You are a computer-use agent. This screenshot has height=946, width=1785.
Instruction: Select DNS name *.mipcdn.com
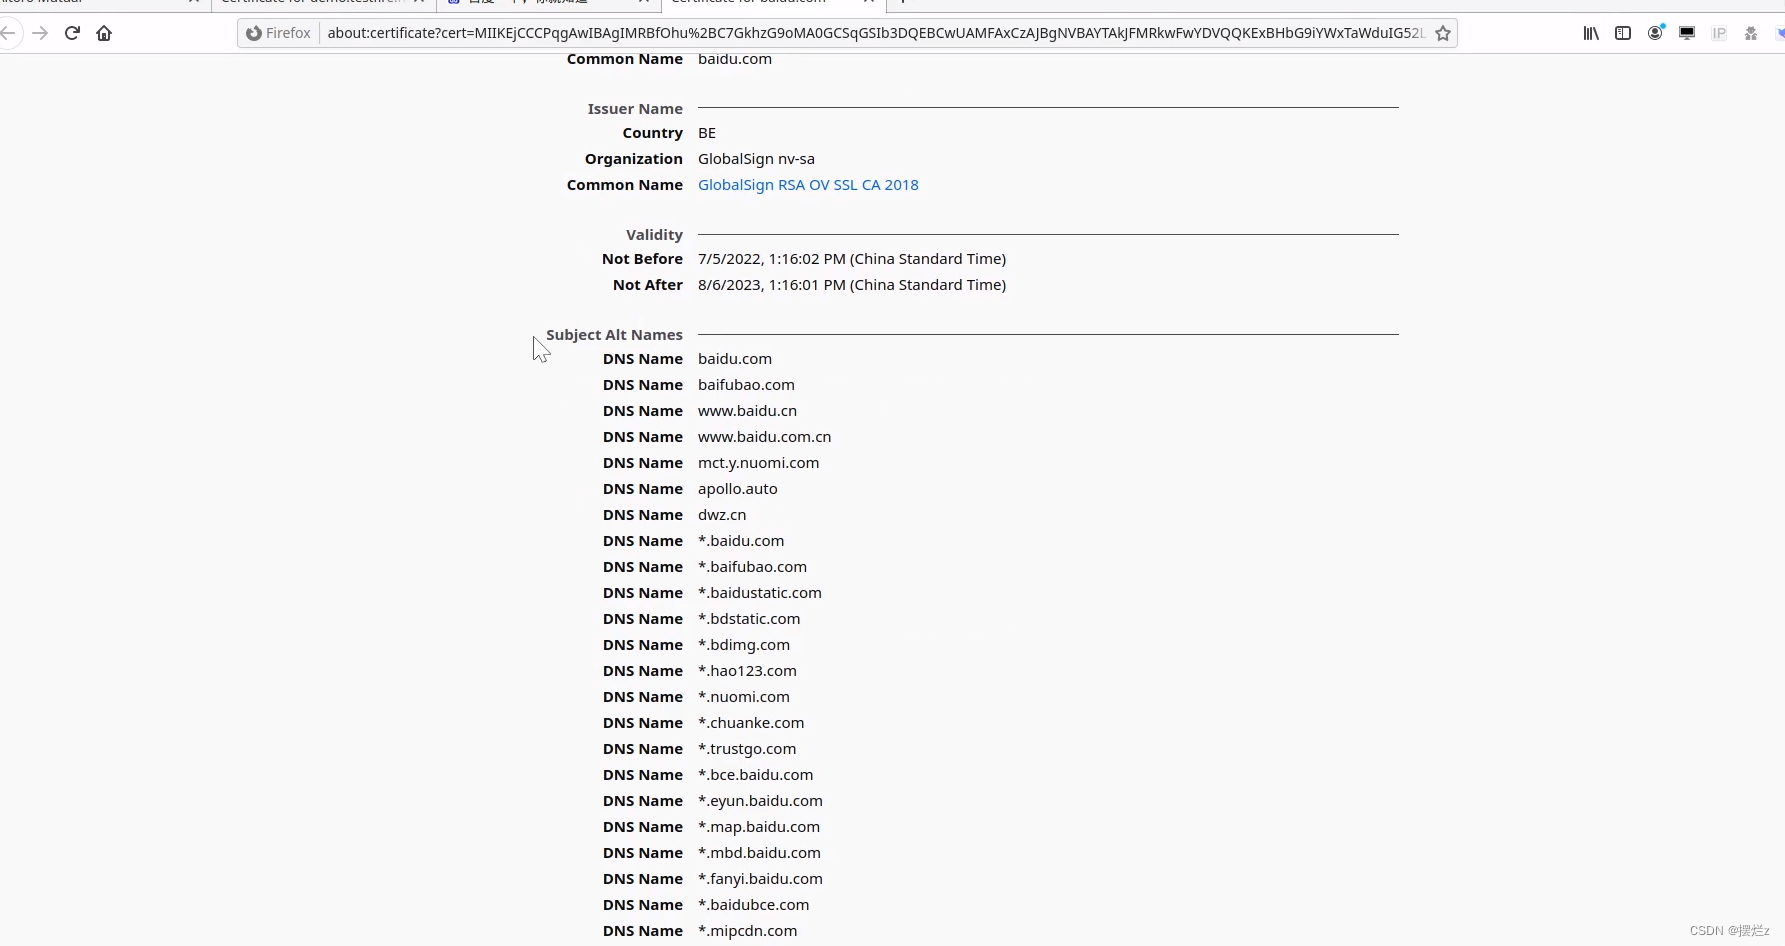point(748,931)
